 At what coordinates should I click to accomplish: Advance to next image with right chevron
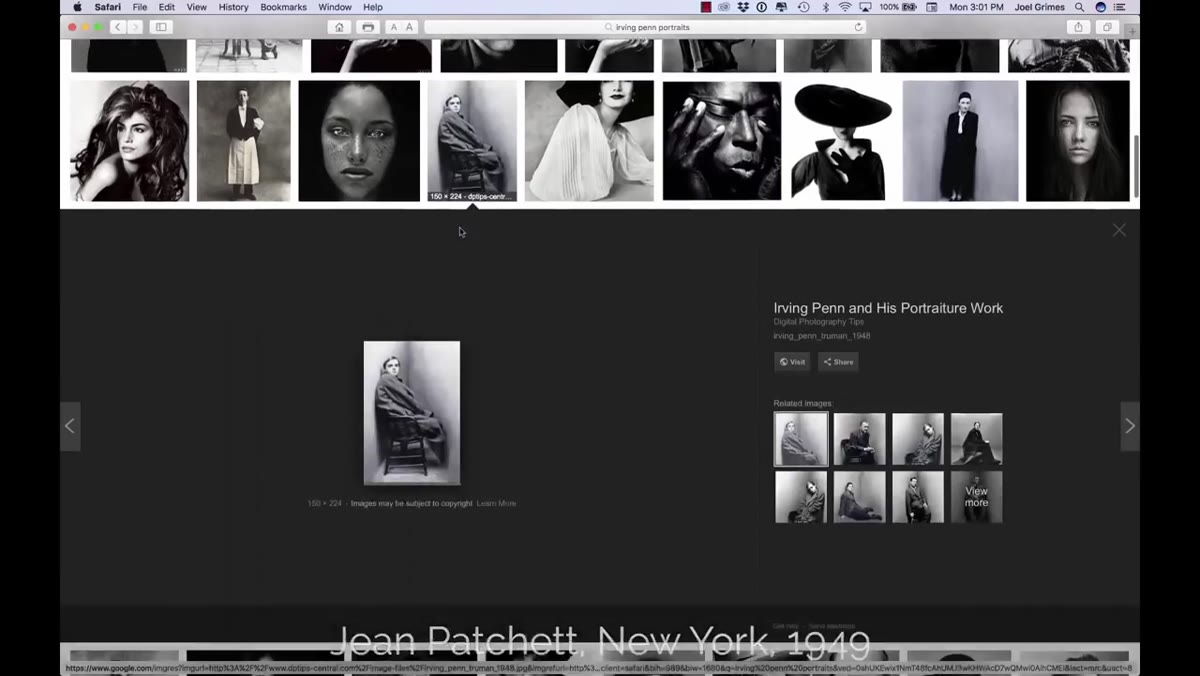click(x=1130, y=426)
